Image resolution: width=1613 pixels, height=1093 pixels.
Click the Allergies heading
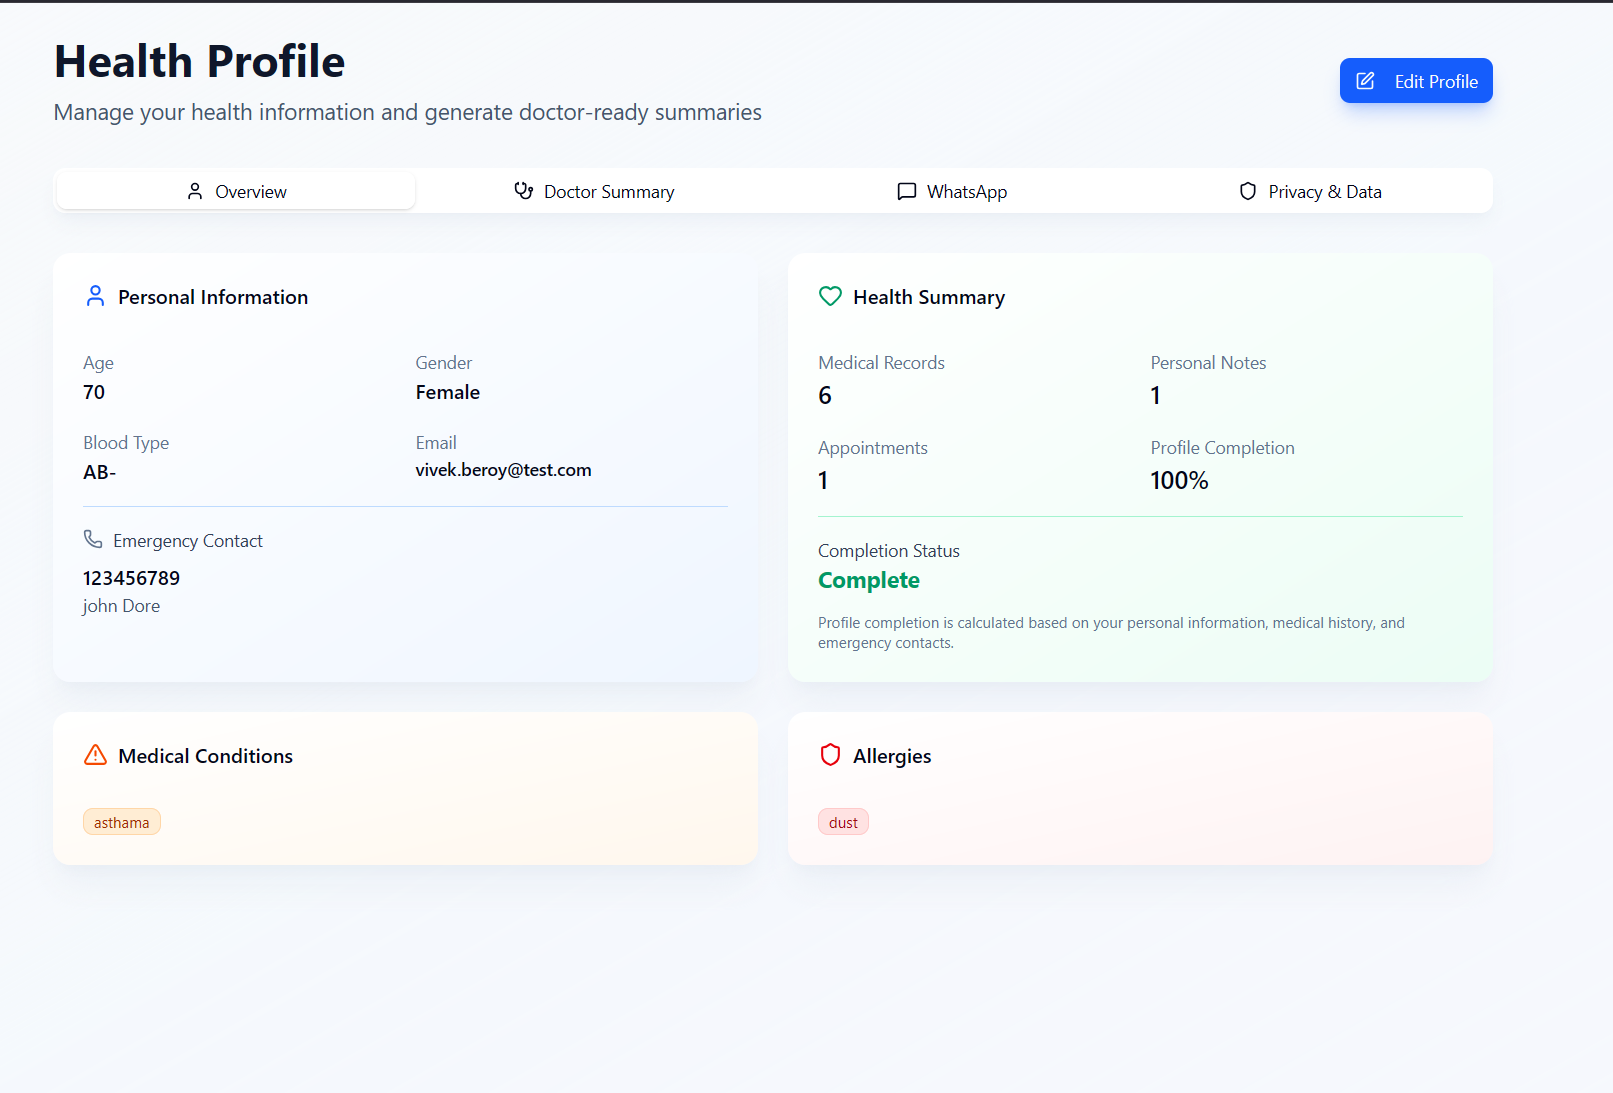click(892, 756)
